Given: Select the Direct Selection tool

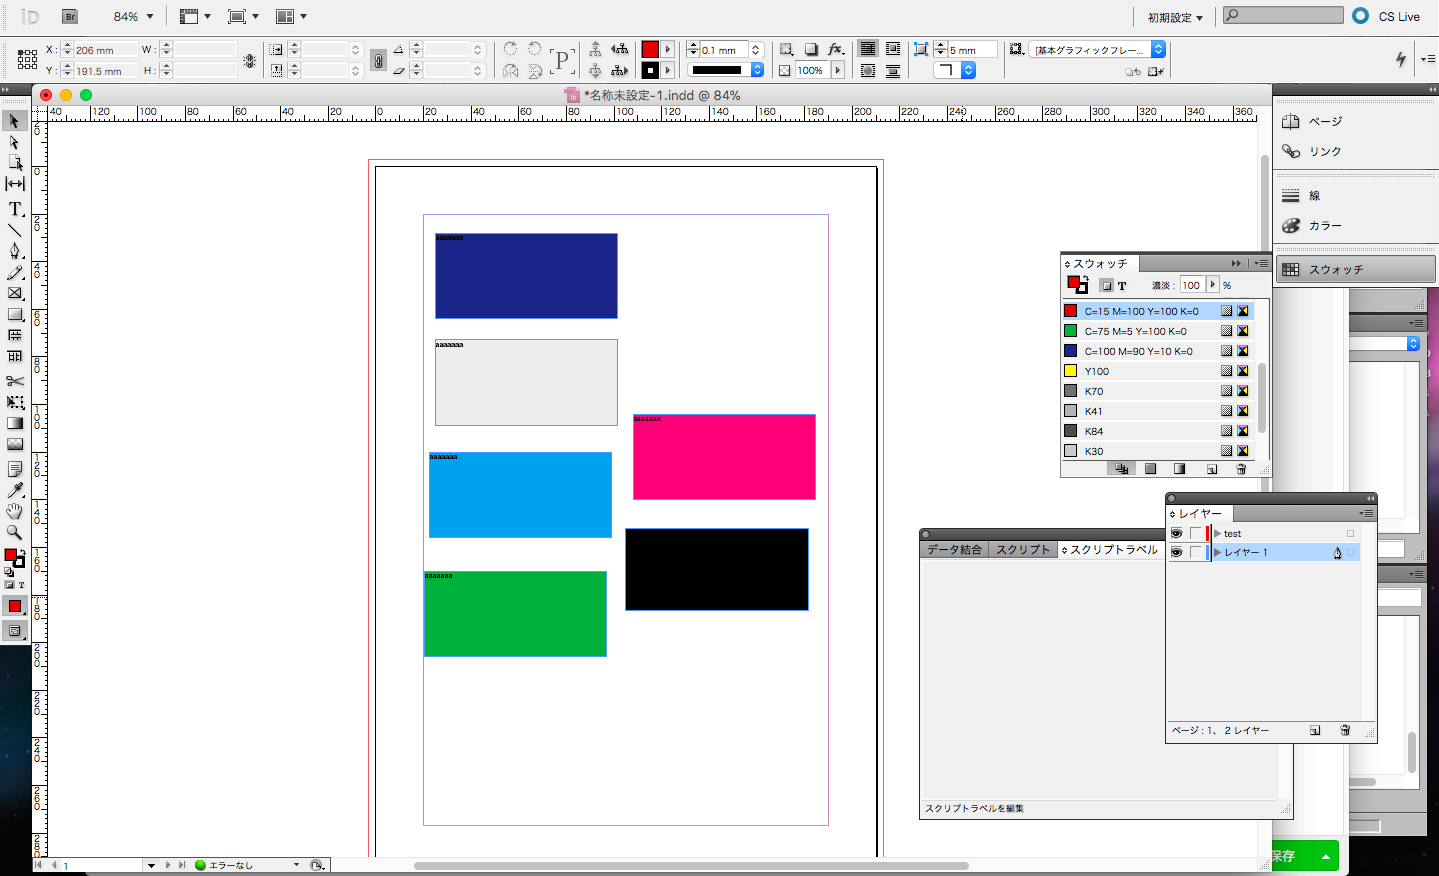Looking at the screenshot, I should click(14, 142).
